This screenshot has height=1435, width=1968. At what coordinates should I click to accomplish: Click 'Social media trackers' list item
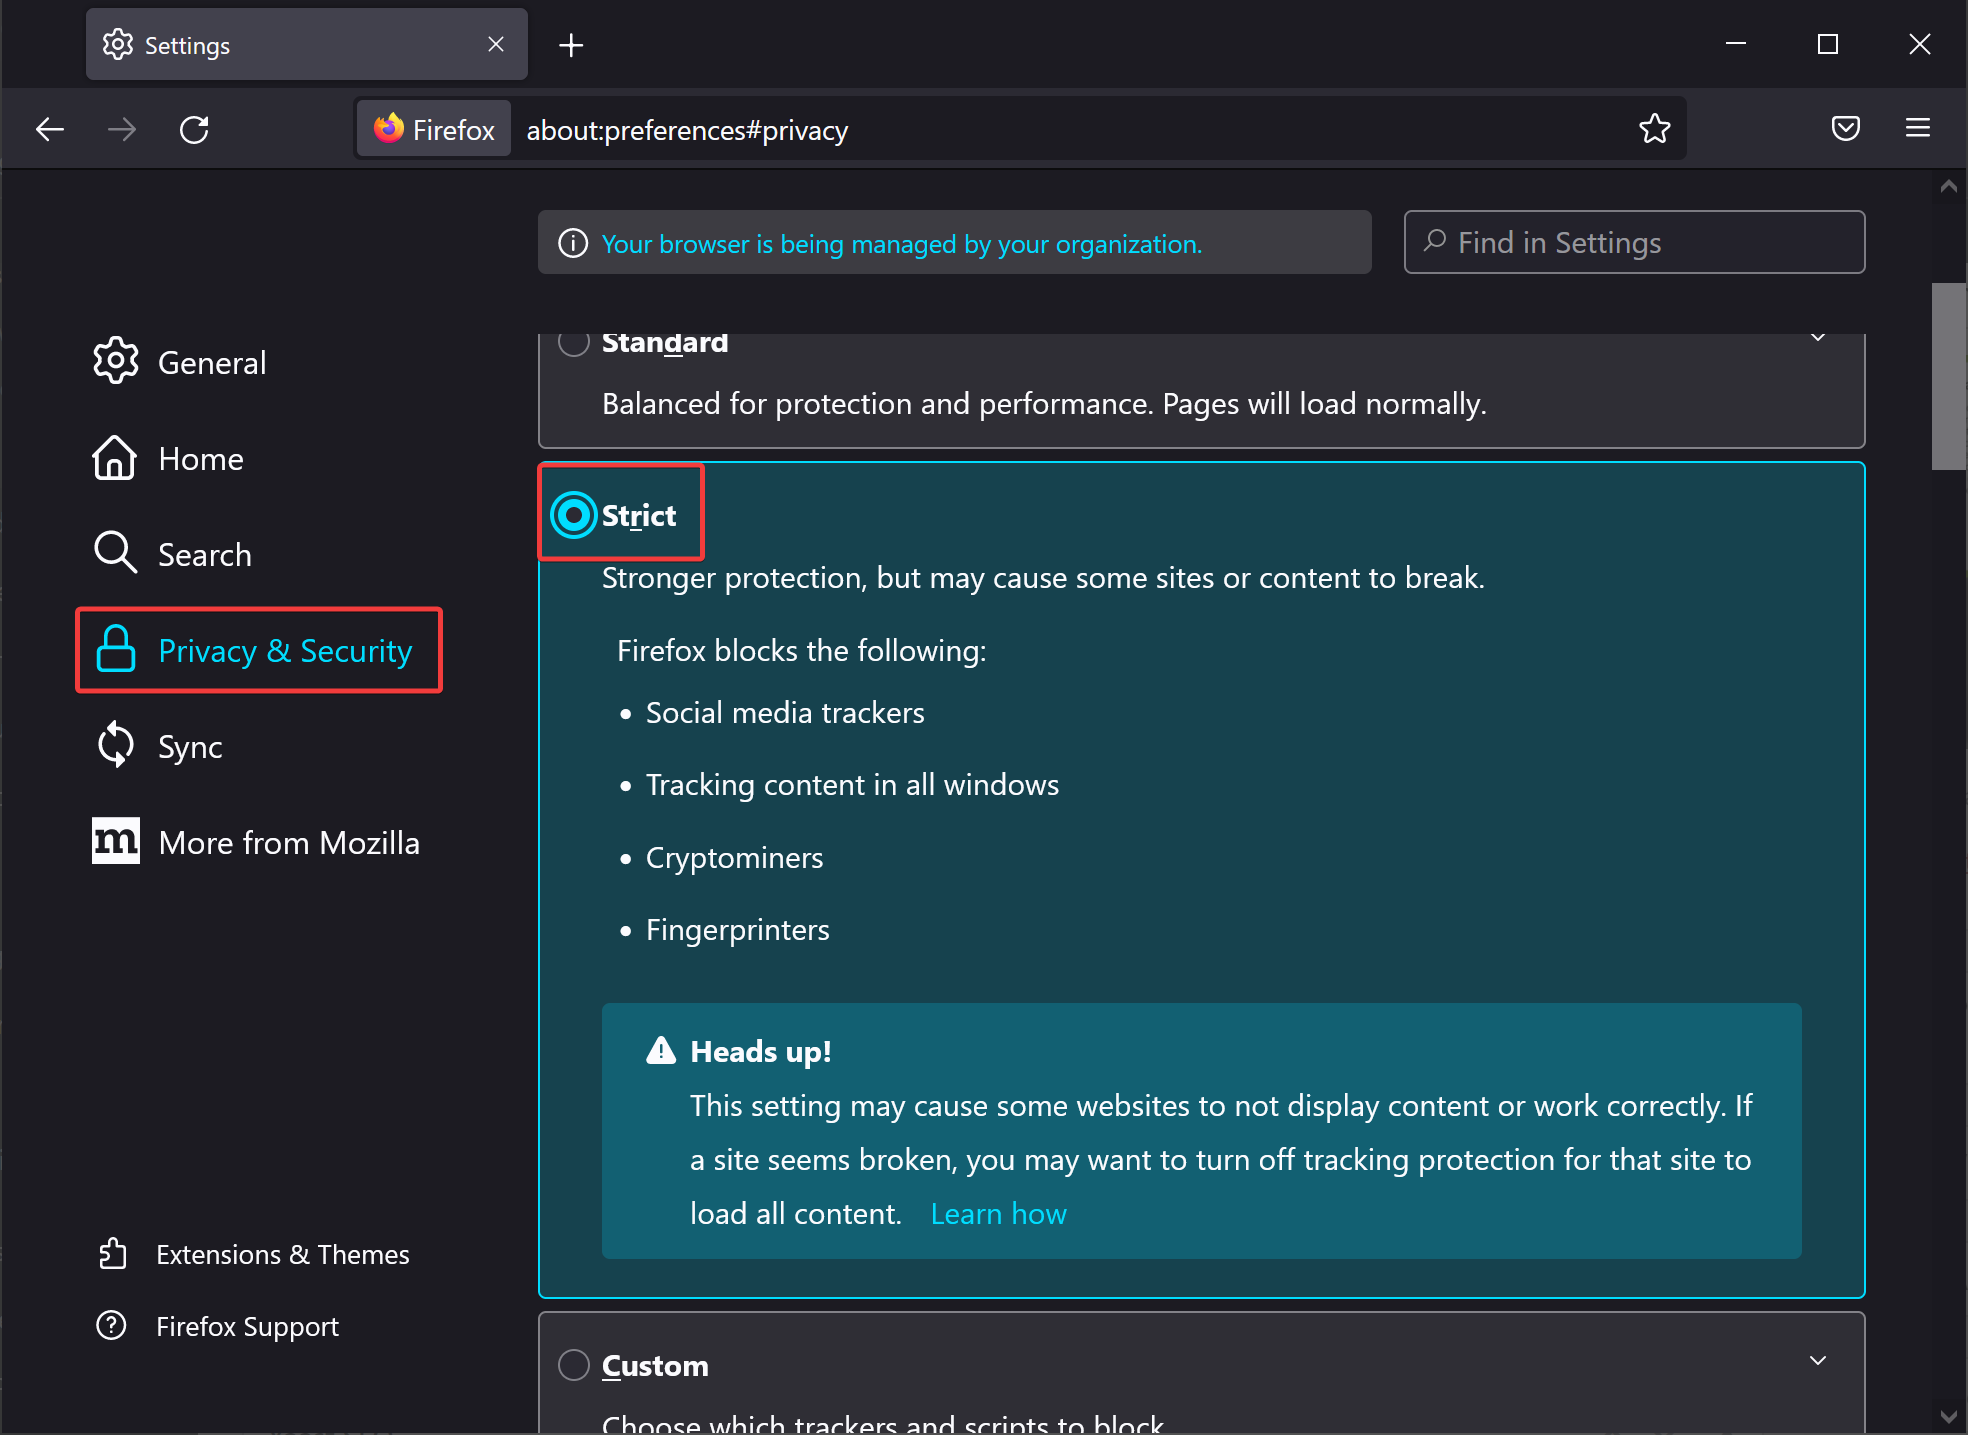coord(785,712)
